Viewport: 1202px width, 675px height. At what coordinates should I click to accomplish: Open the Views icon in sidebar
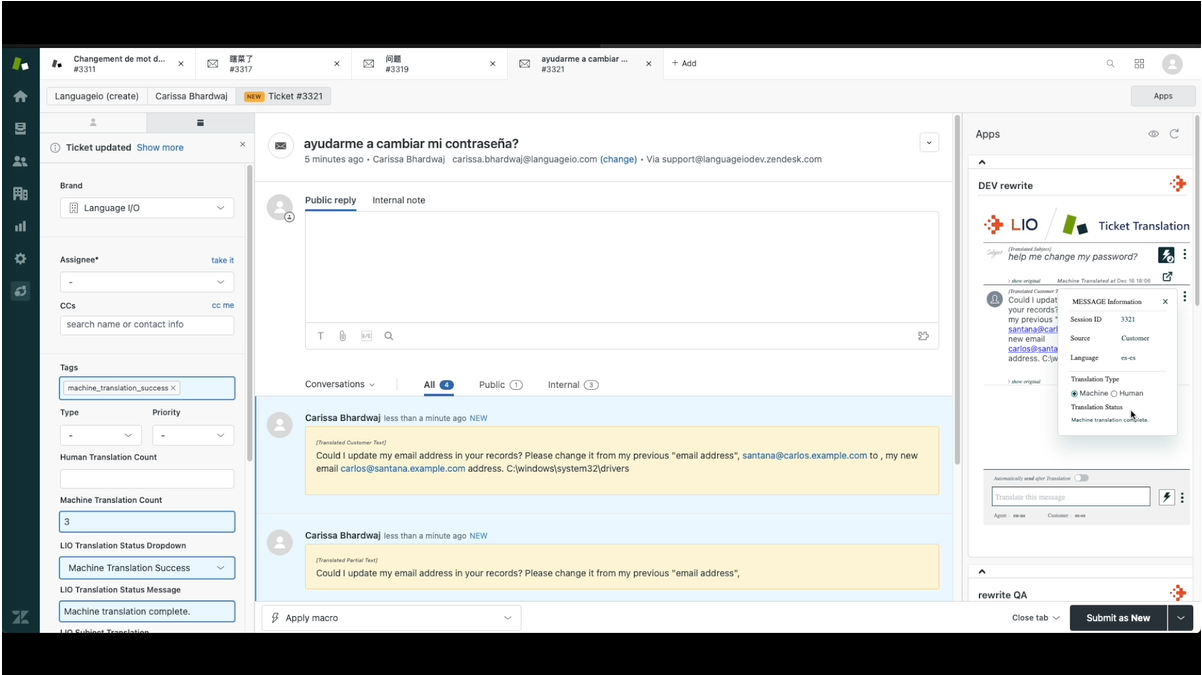click(20, 129)
